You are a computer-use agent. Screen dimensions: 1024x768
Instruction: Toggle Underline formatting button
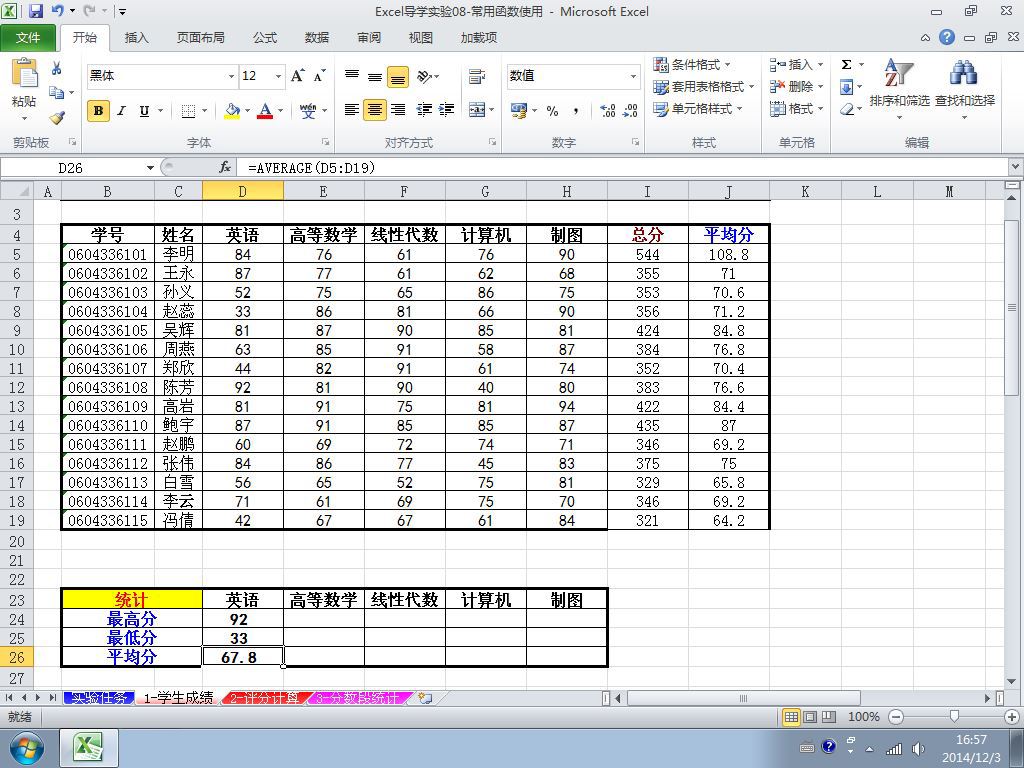144,111
